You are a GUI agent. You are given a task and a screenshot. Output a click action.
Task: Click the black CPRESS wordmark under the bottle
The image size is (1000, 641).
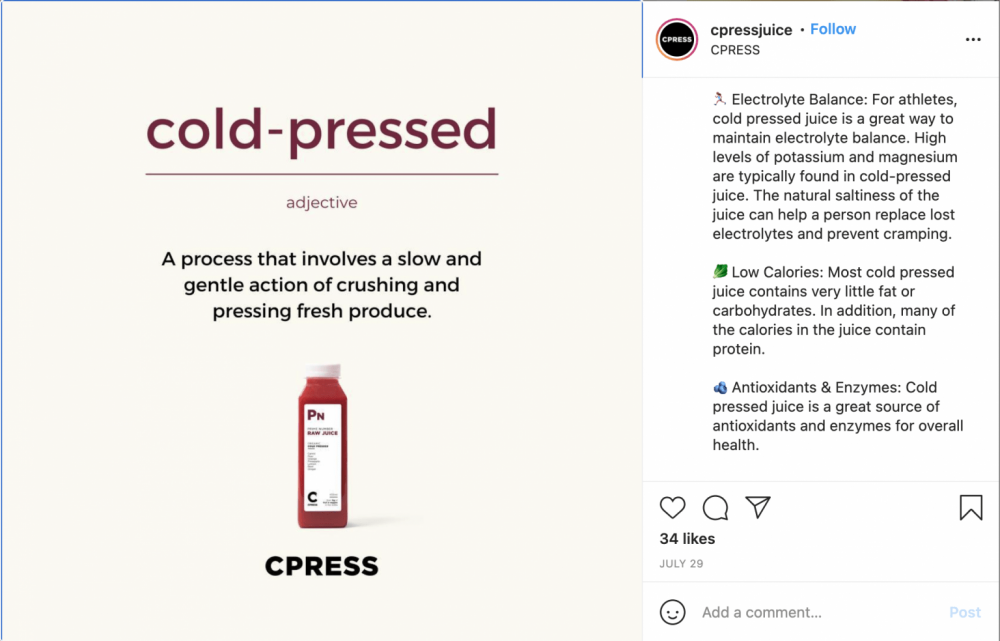[x=321, y=567]
